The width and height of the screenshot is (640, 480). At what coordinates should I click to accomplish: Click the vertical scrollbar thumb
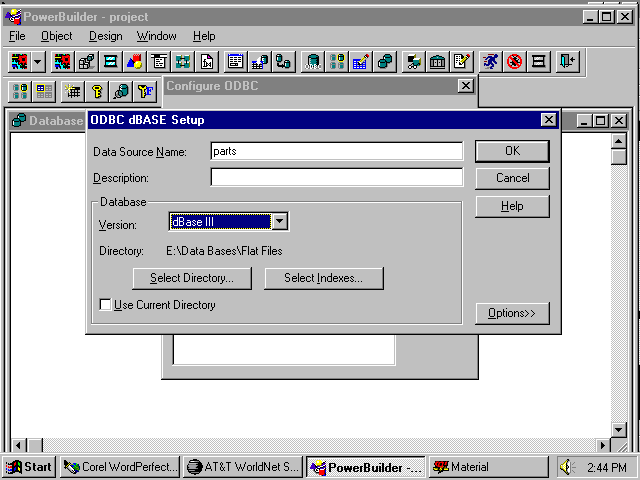619,157
